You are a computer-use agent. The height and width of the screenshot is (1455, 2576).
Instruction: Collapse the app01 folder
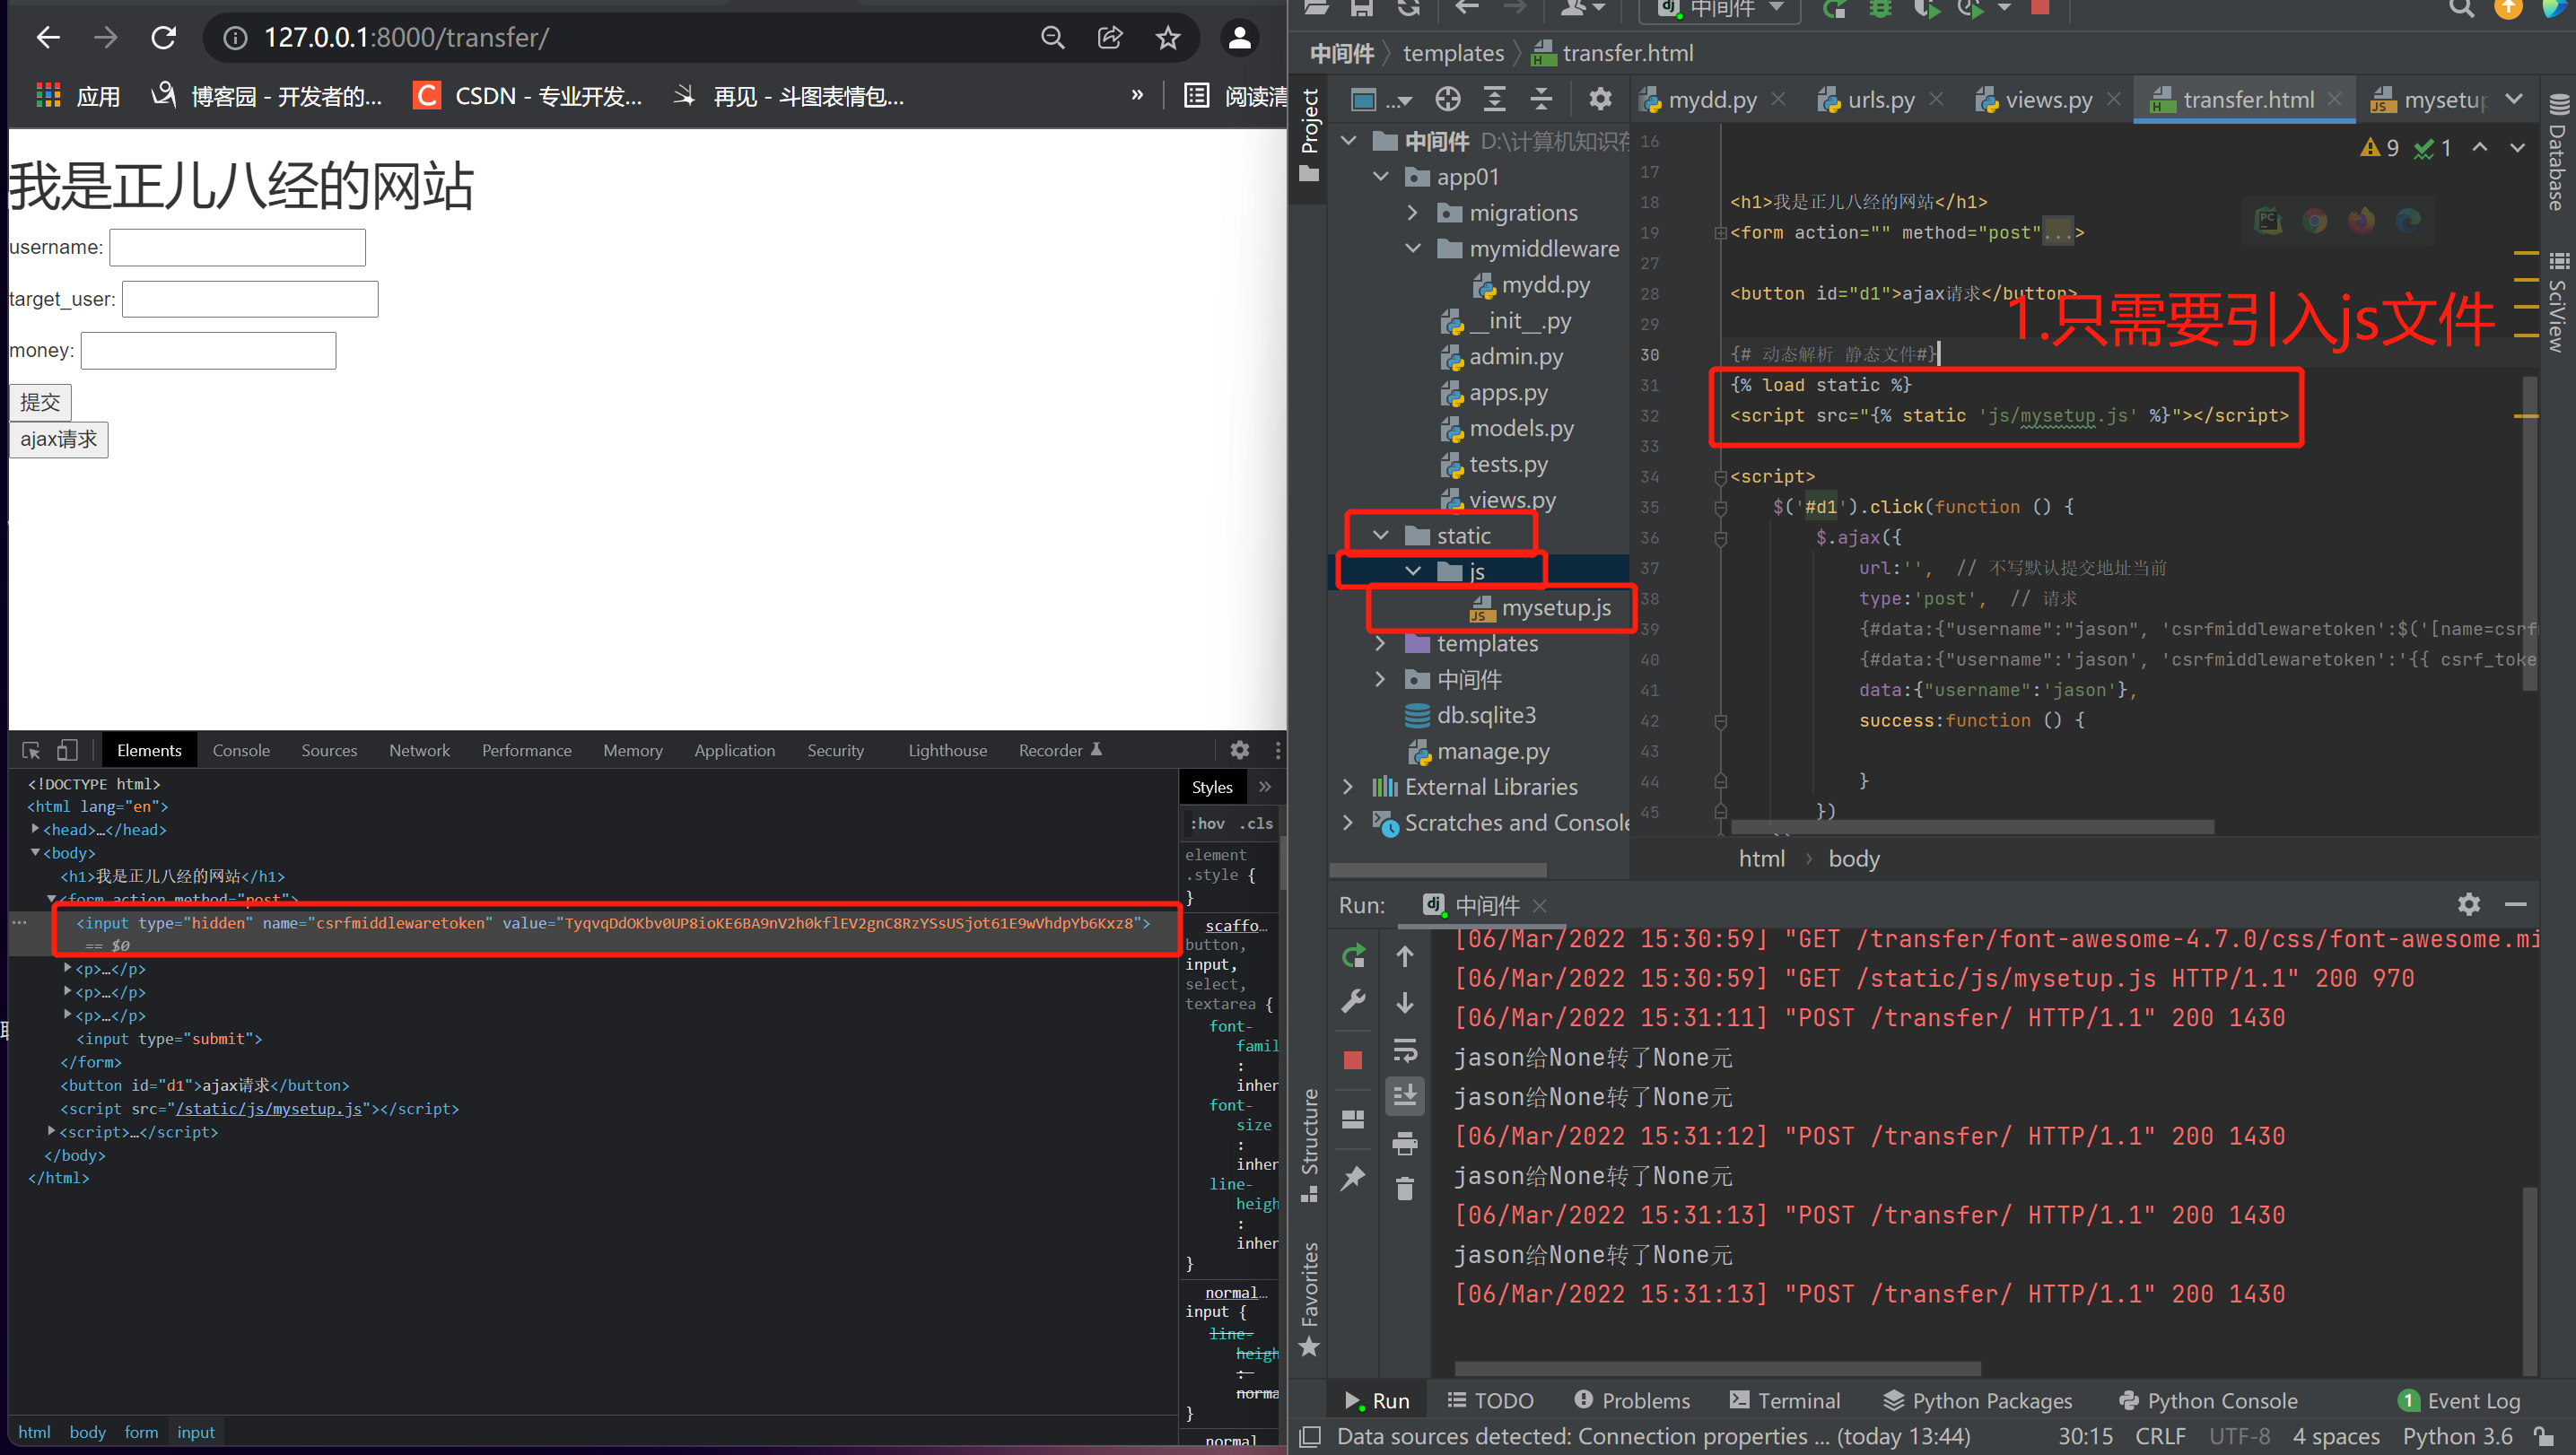1381,177
